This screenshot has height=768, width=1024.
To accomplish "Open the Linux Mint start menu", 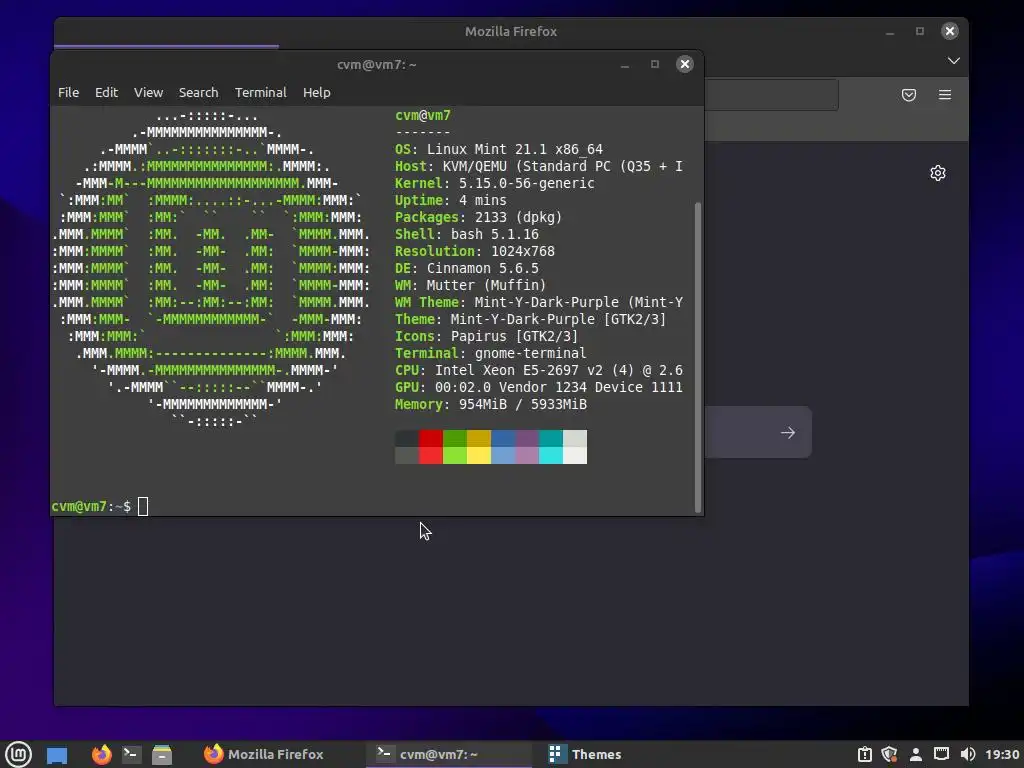I will point(18,754).
